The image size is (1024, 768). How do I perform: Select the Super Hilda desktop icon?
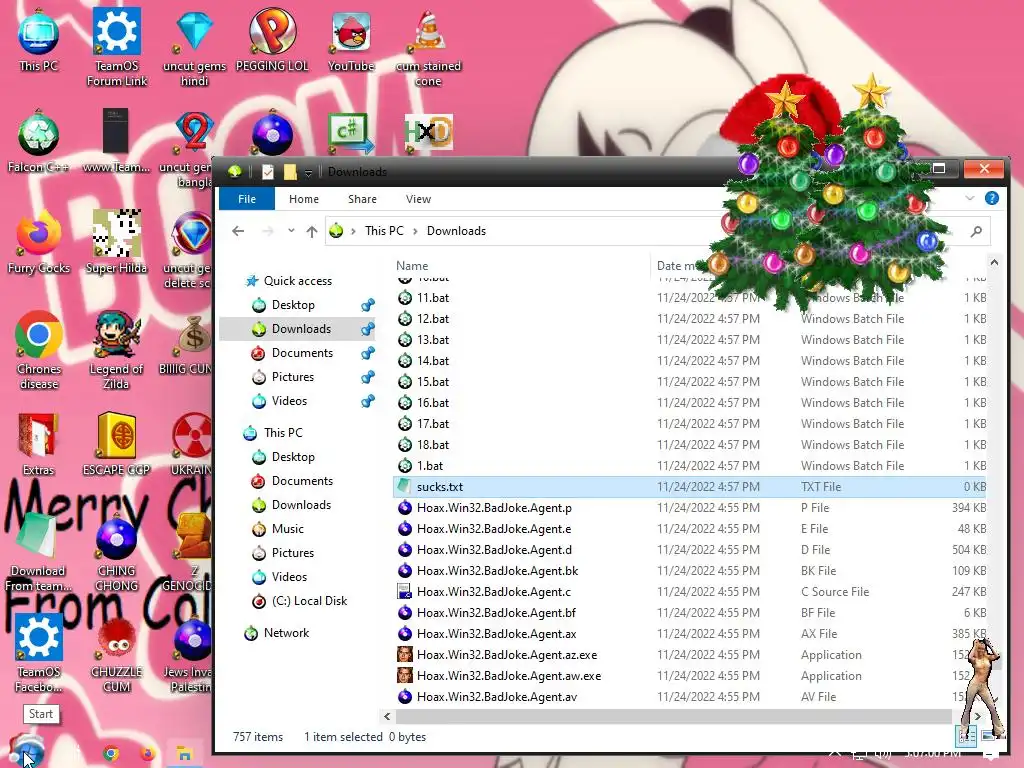coord(116,242)
